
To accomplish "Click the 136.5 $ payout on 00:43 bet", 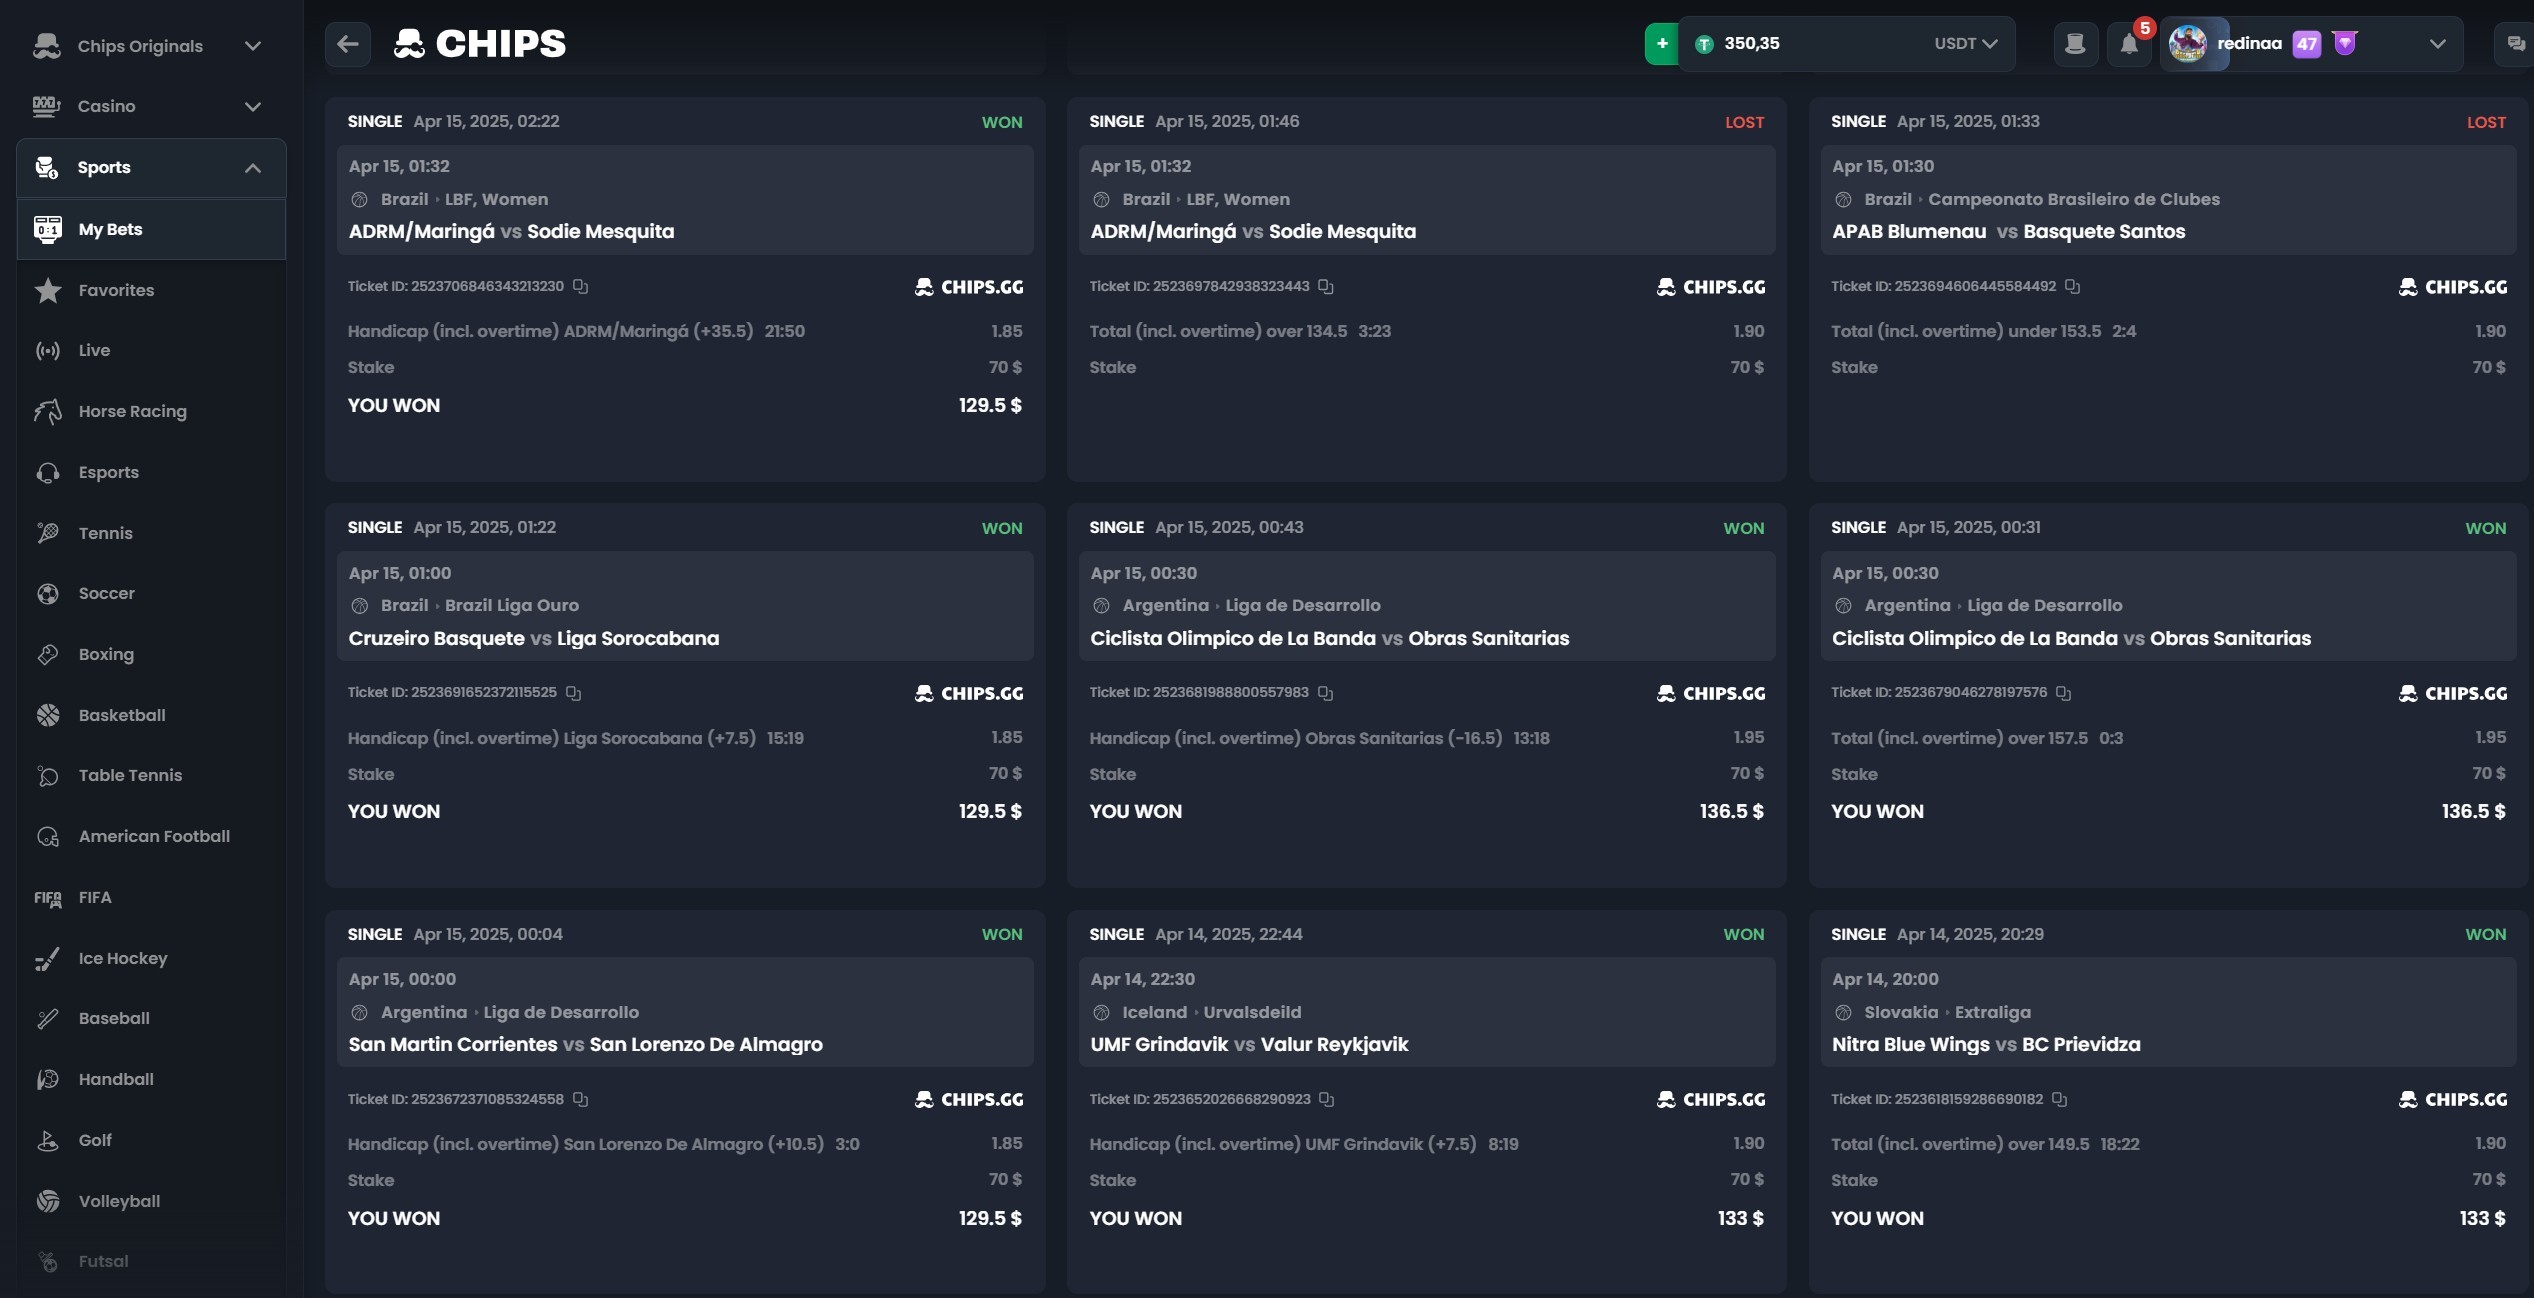I will click(1732, 811).
